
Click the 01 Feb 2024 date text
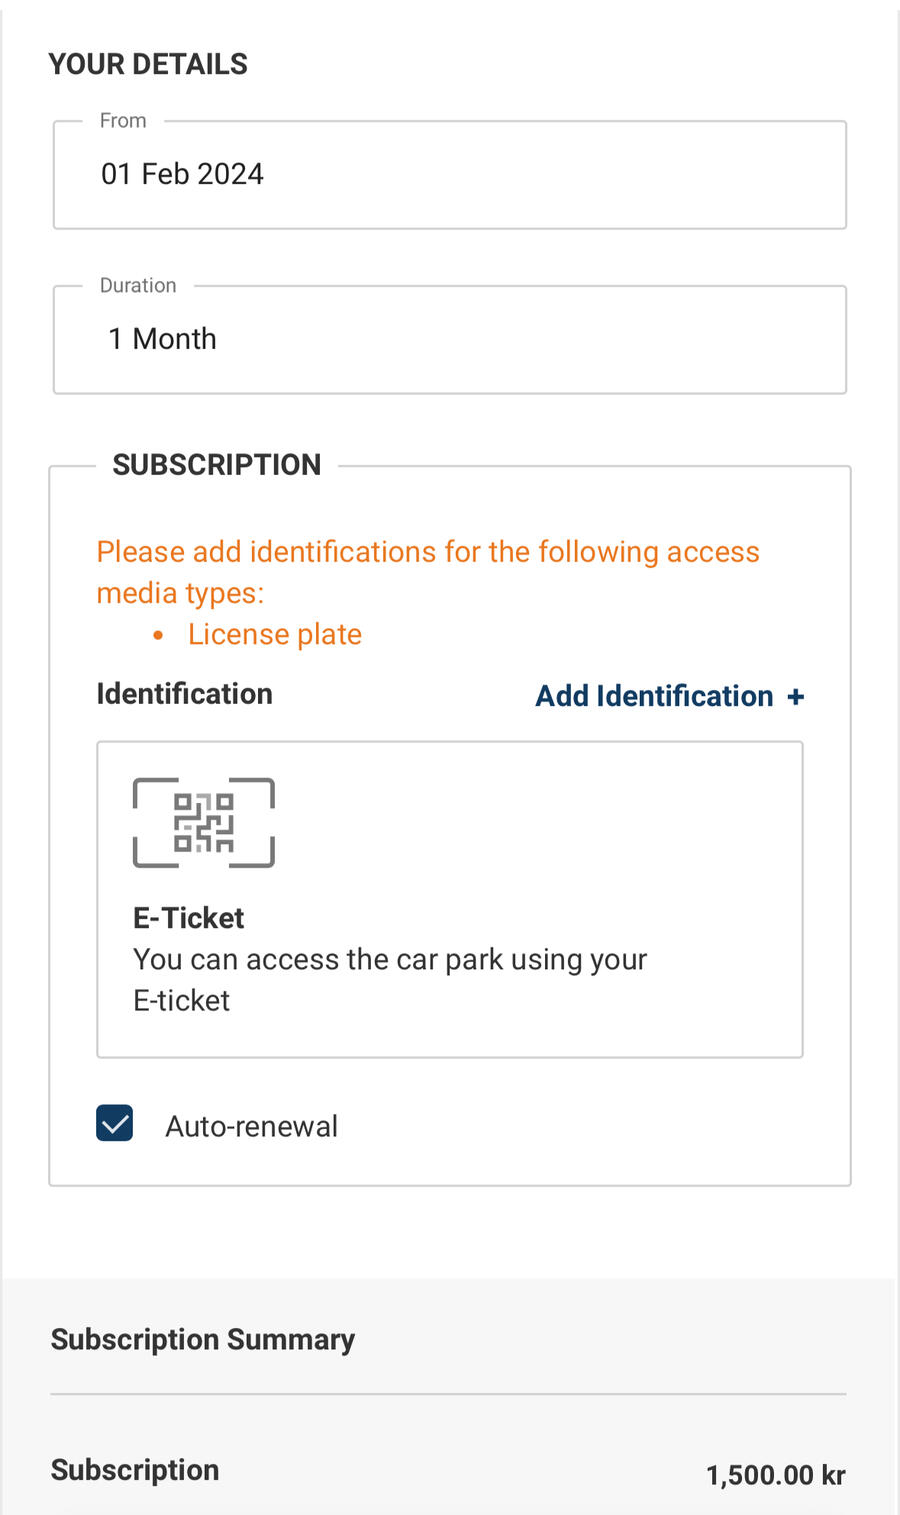pyautogui.click(x=182, y=174)
